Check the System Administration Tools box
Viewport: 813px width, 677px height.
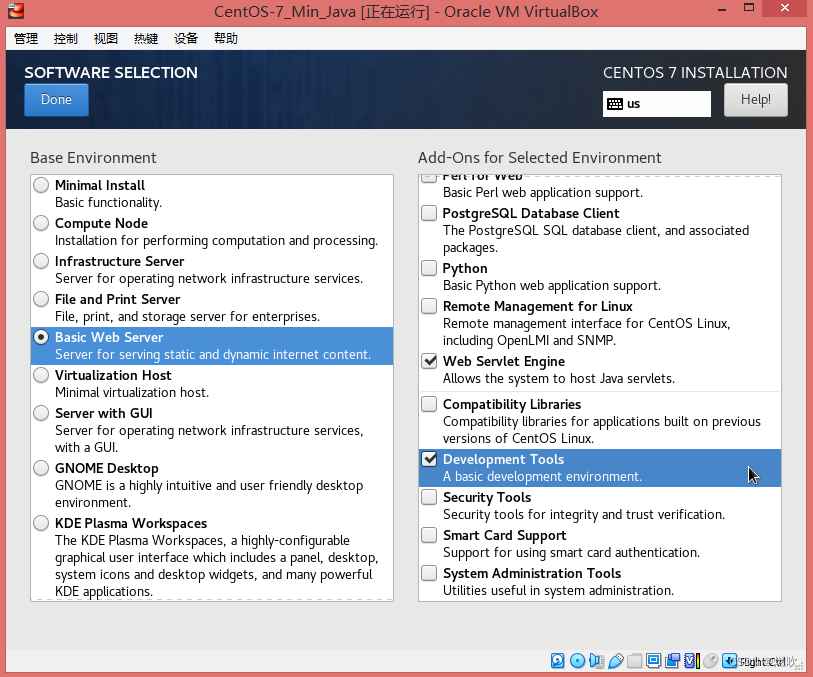click(429, 573)
